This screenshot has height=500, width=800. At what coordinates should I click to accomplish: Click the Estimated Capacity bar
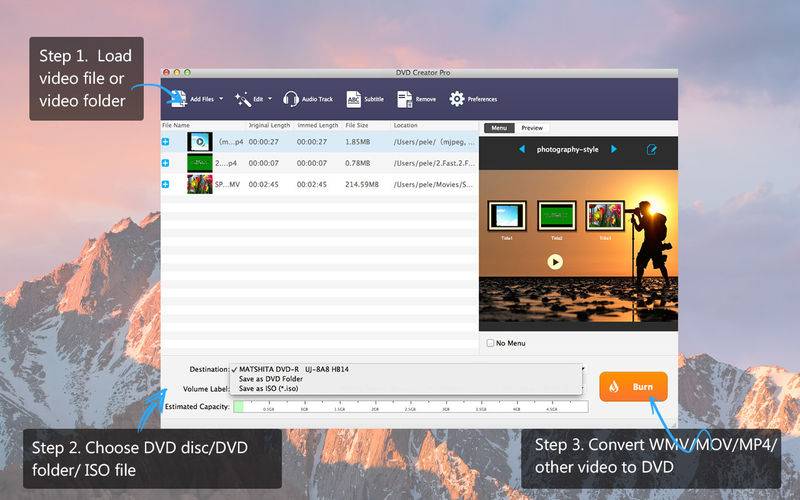[x=411, y=407]
